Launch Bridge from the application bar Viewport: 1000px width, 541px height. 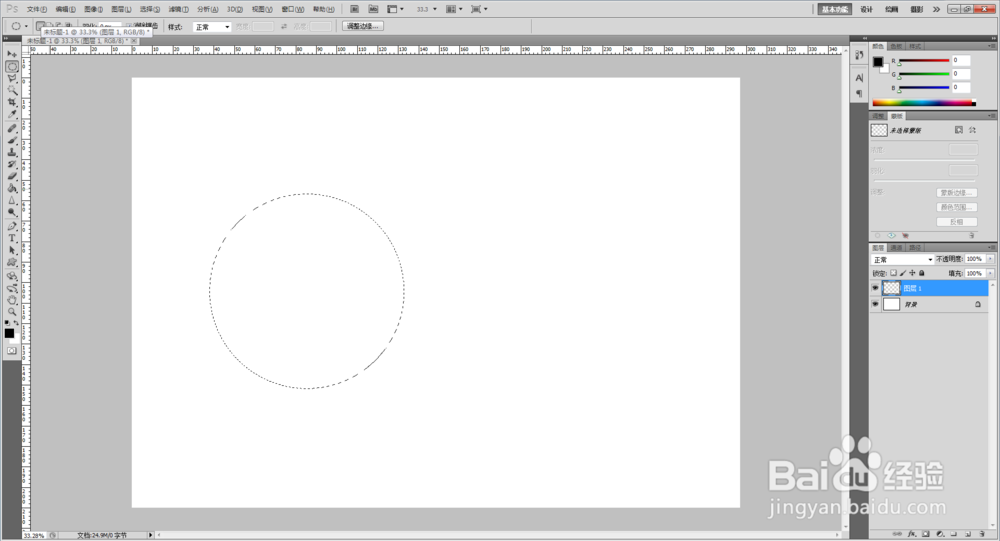355,10
